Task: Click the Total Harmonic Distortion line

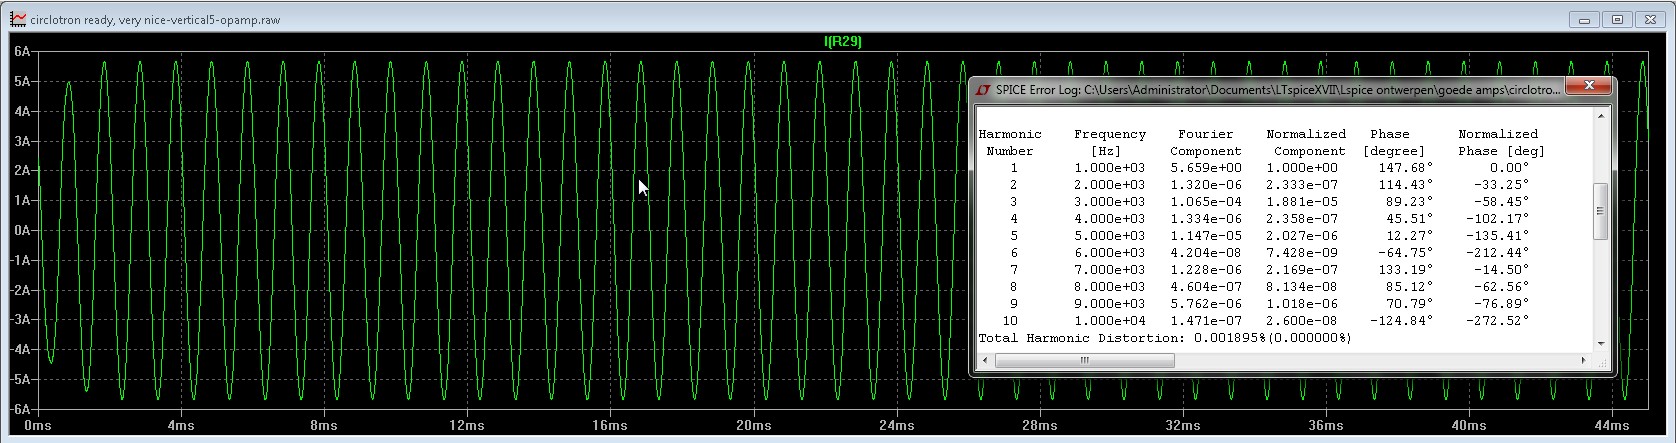Action: pos(1165,338)
